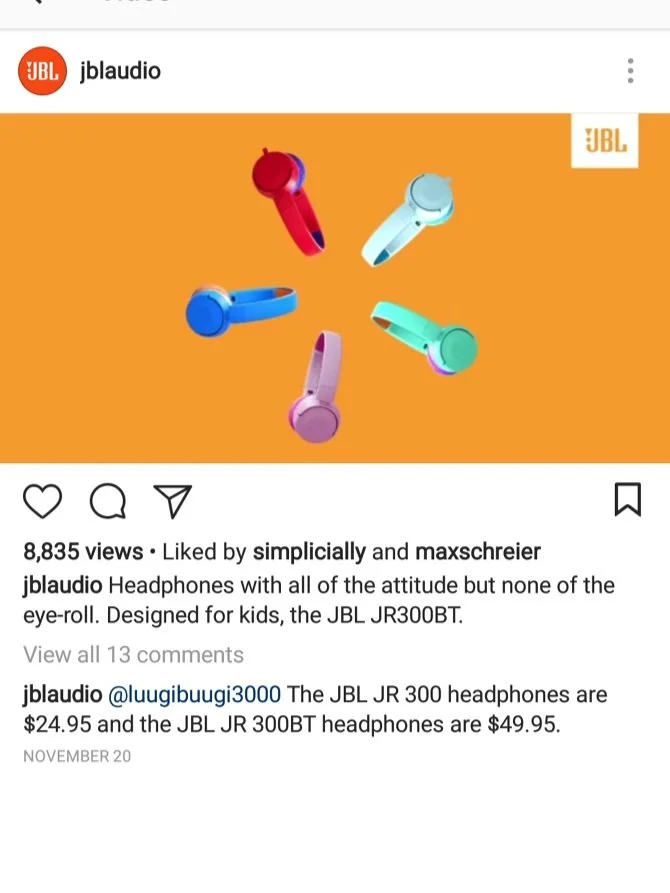The image size is (670, 893).
Task: Open the three-dot post options menu
Action: click(x=630, y=71)
